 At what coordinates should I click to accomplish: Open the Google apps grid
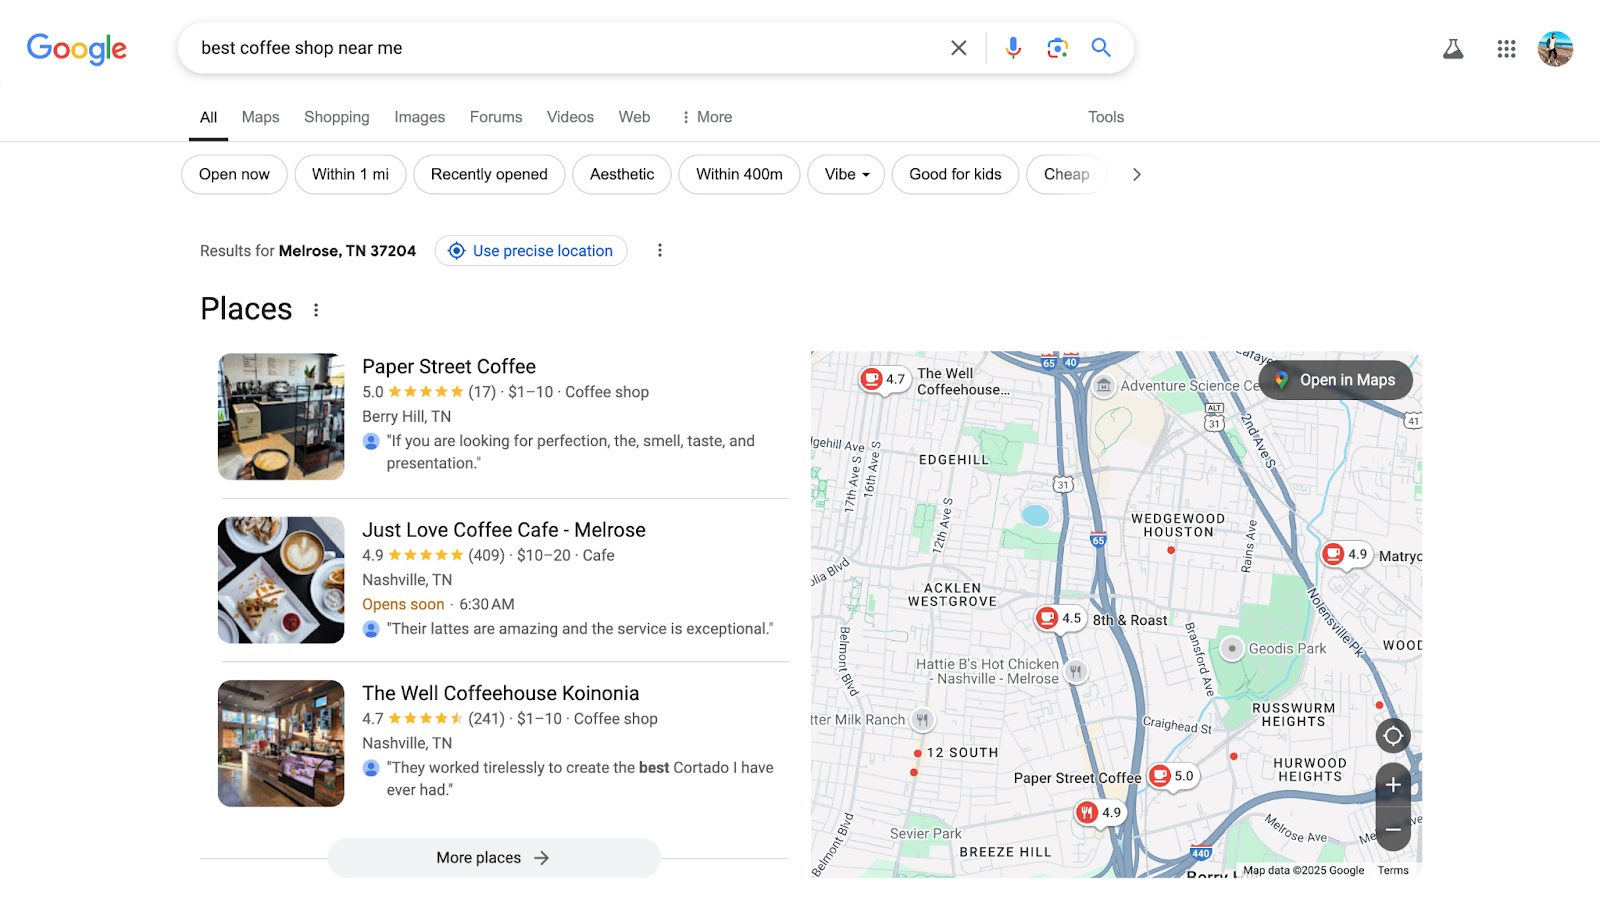tap(1505, 48)
